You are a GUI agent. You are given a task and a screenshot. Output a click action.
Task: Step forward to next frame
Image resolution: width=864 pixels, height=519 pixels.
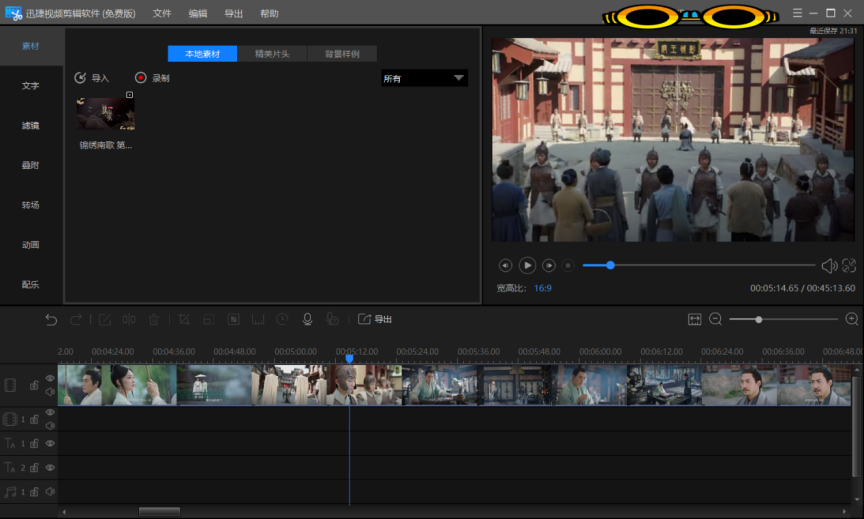point(549,266)
